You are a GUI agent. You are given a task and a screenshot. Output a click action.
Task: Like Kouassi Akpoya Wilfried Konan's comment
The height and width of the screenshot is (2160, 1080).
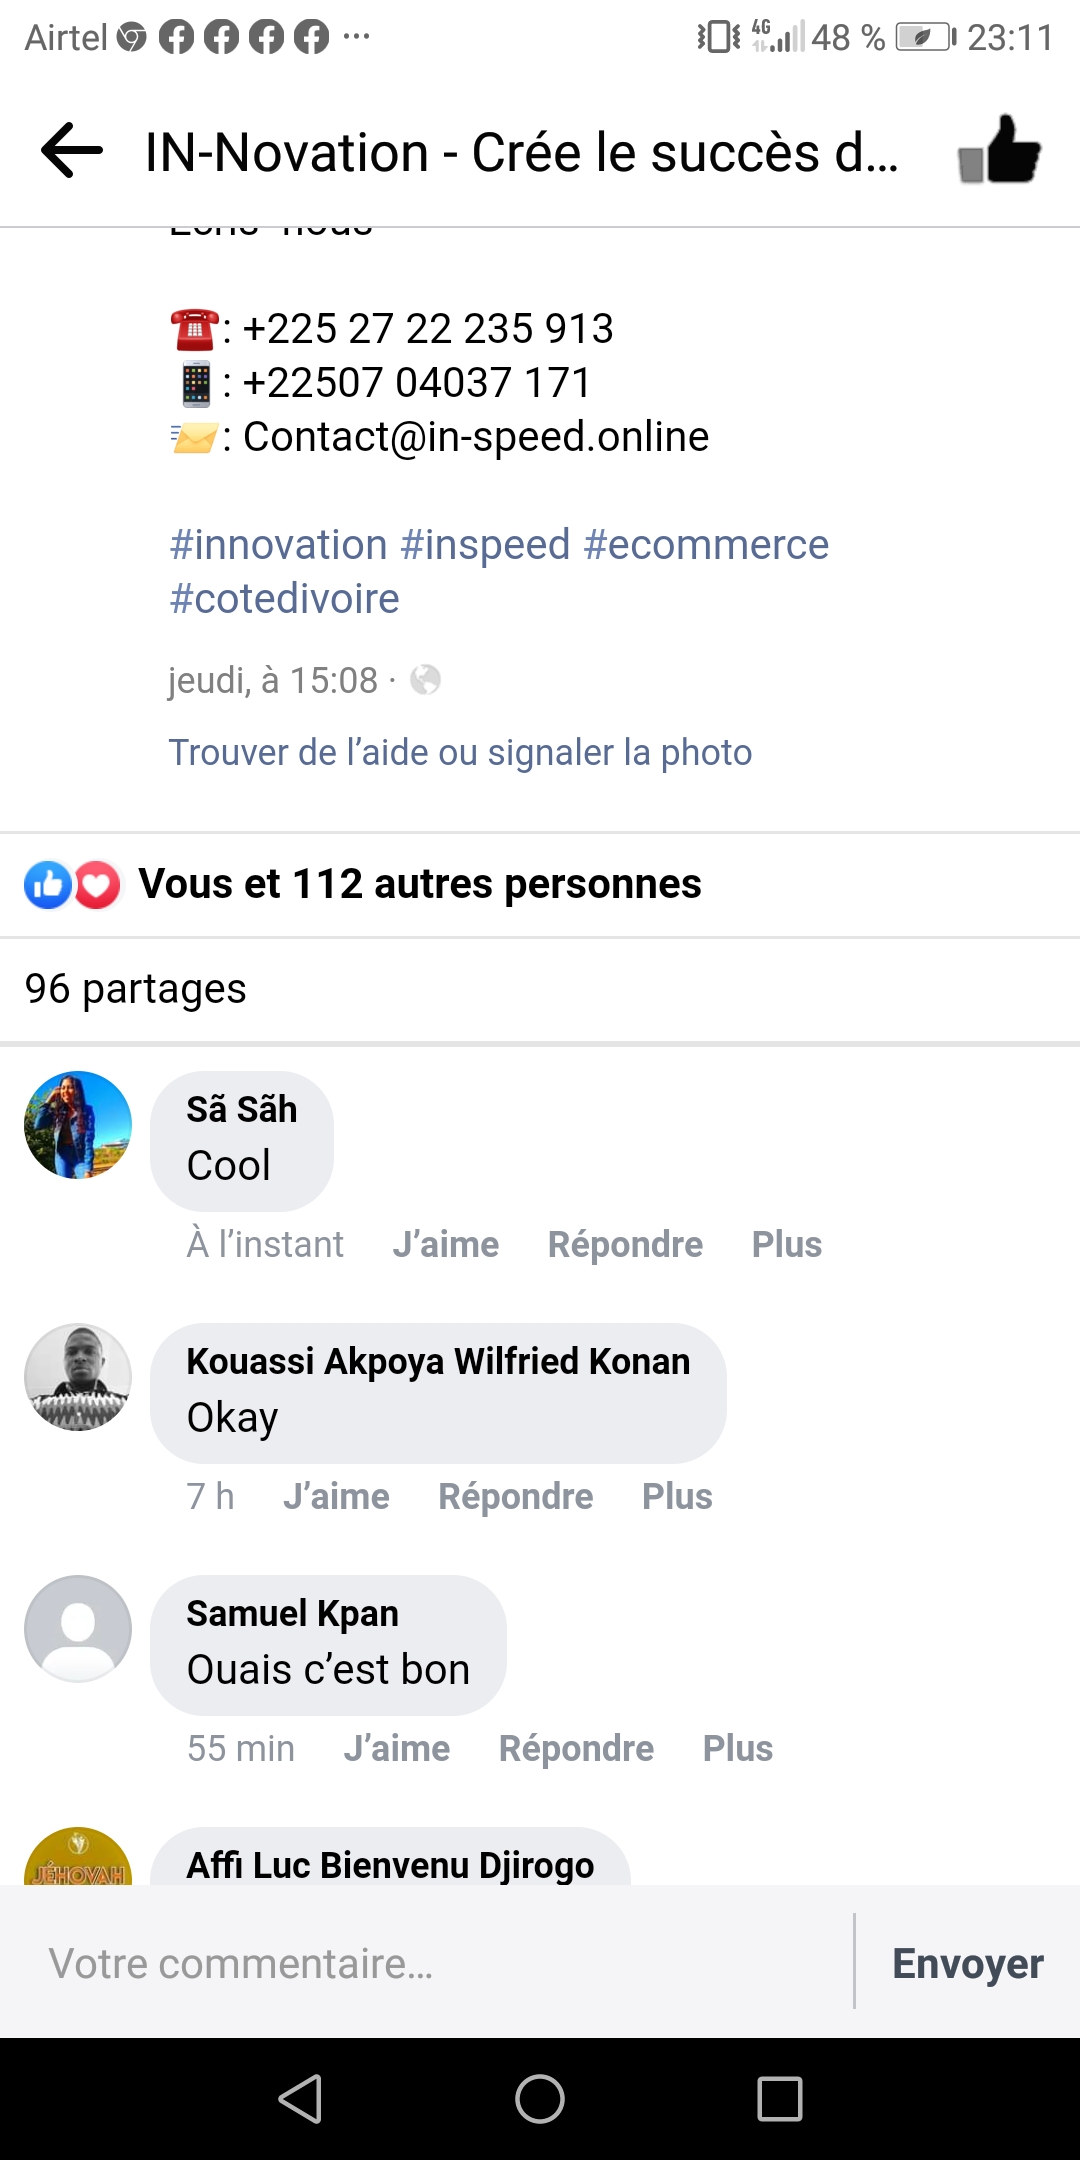336,1497
